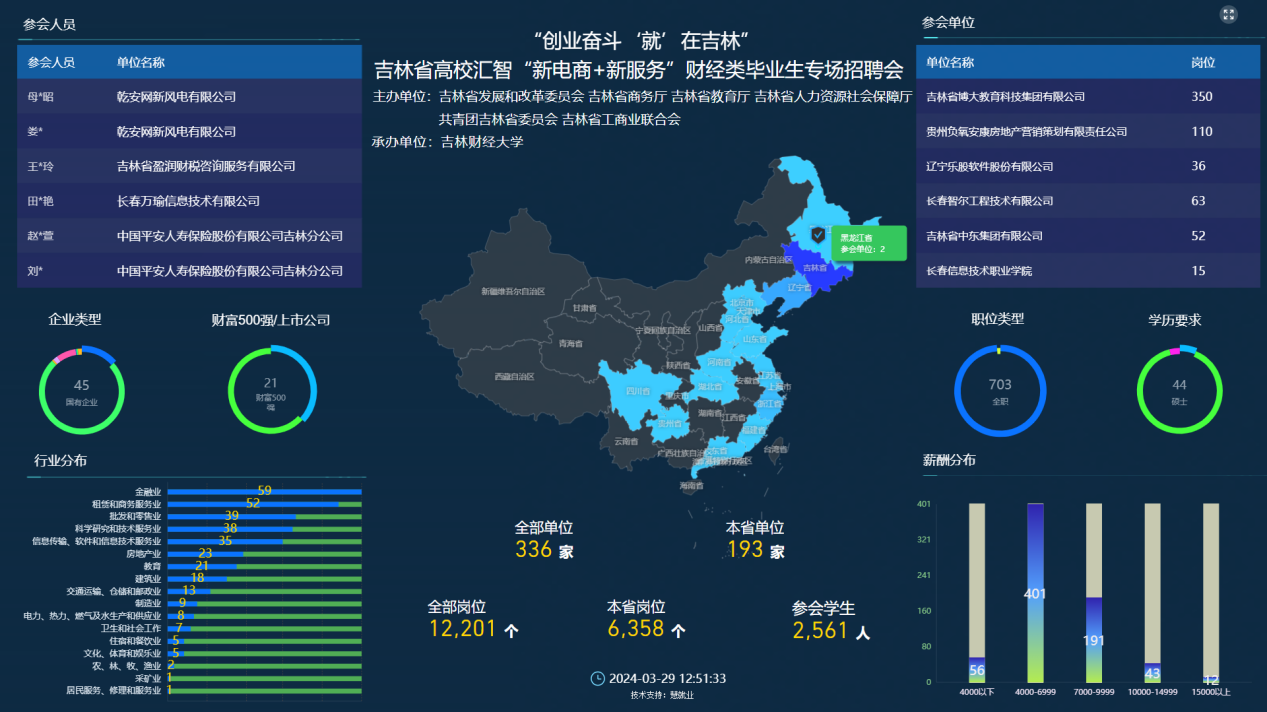Image resolution: width=1267 pixels, height=712 pixels.
Task: Click 辽宁省 on the China map
Action: point(797,288)
